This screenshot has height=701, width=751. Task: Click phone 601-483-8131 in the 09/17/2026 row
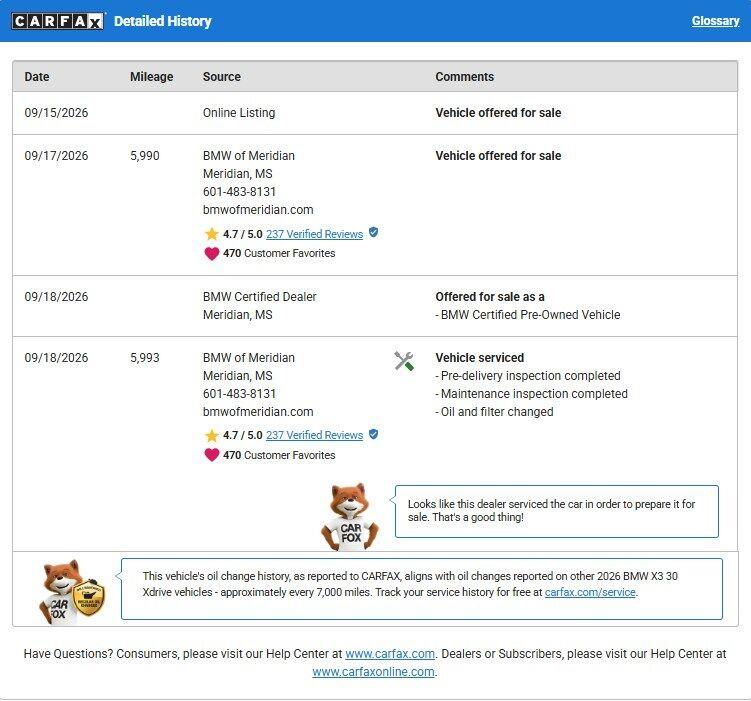tap(239, 192)
